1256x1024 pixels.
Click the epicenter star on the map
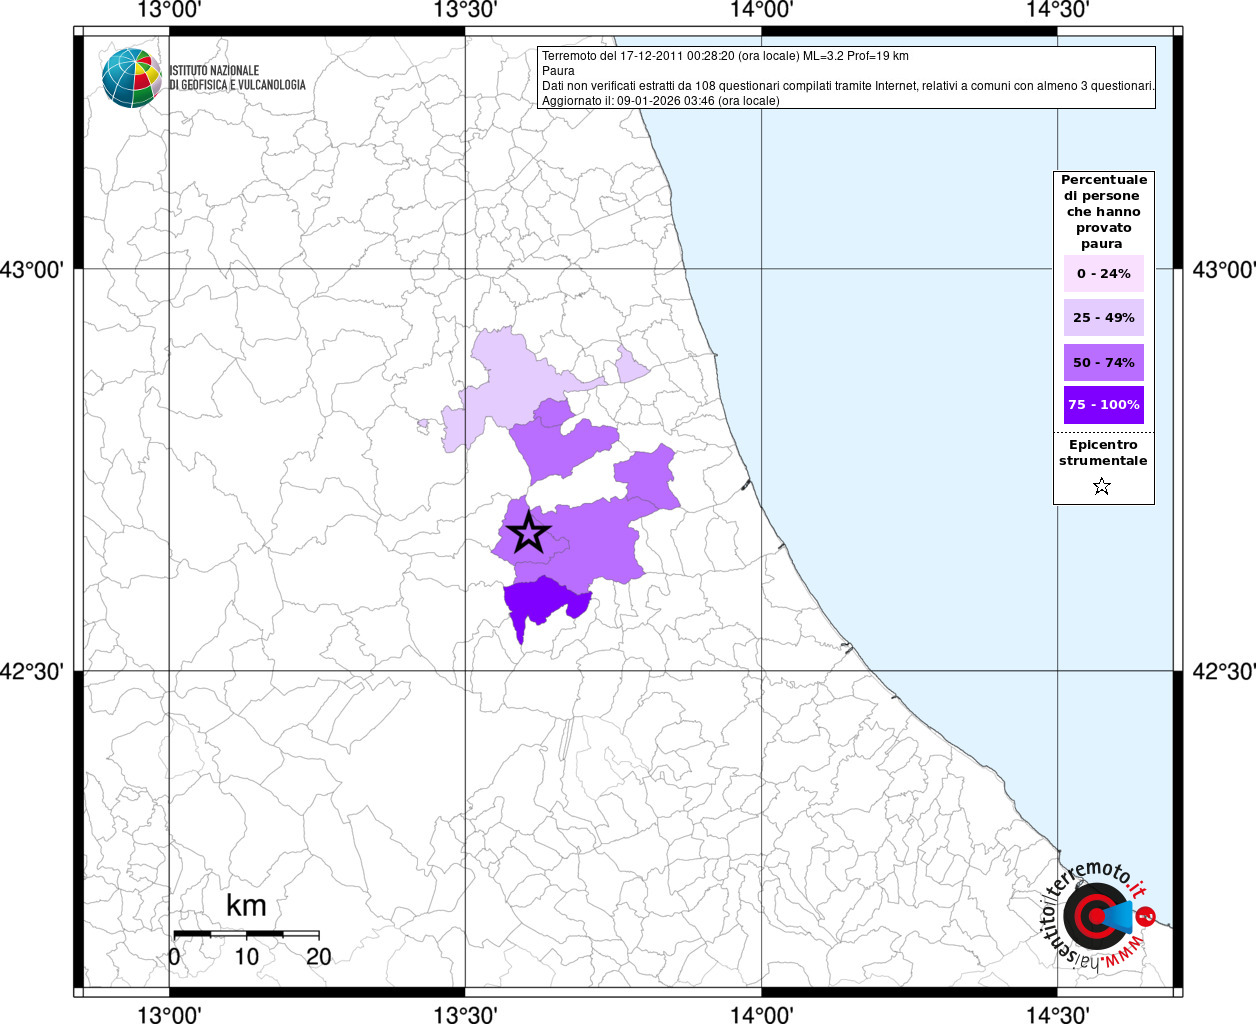[528, 532]
